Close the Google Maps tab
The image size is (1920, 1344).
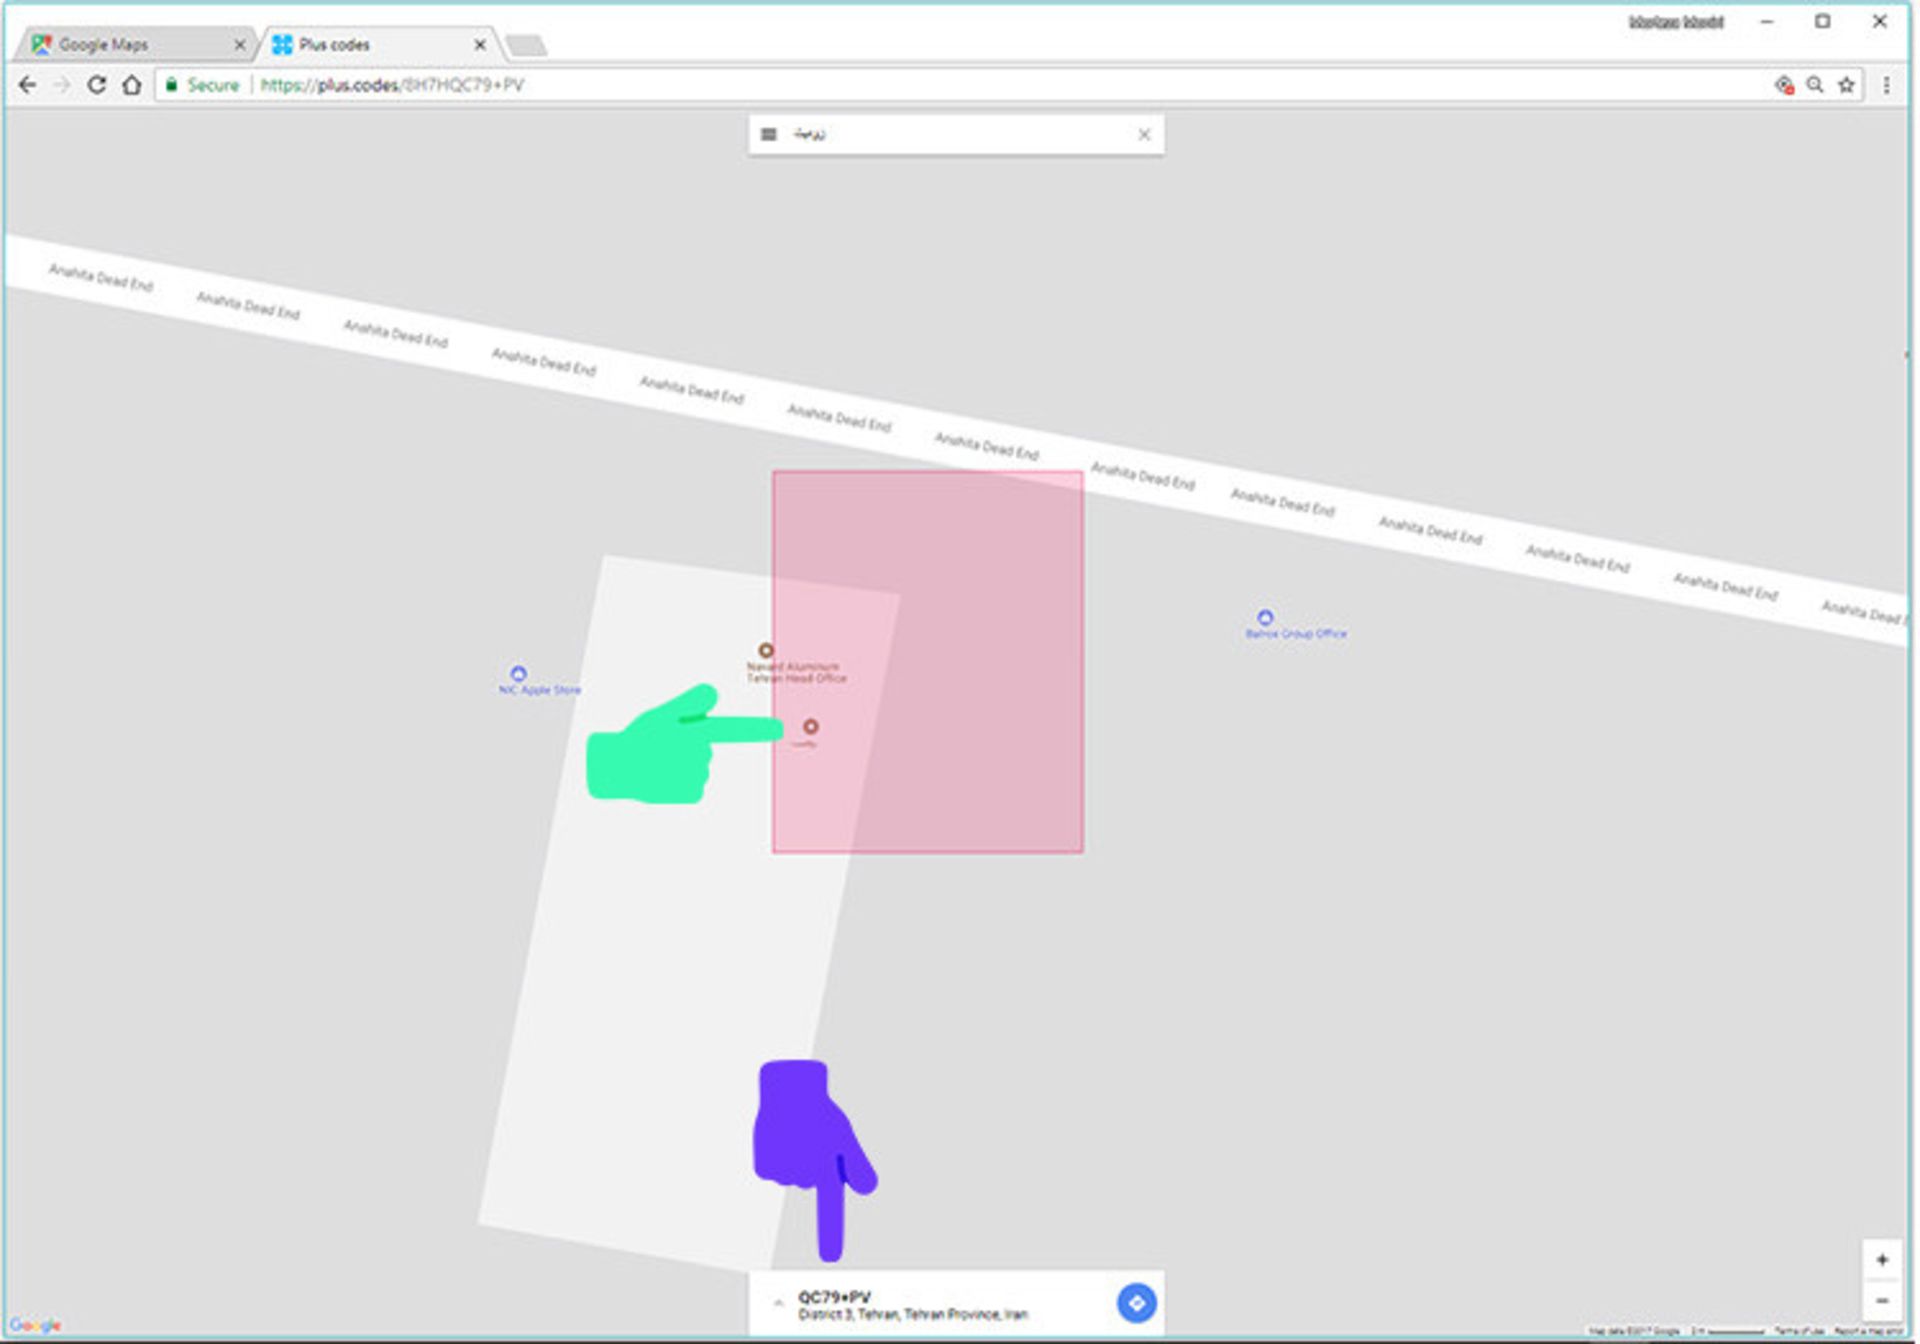(239, 45)
